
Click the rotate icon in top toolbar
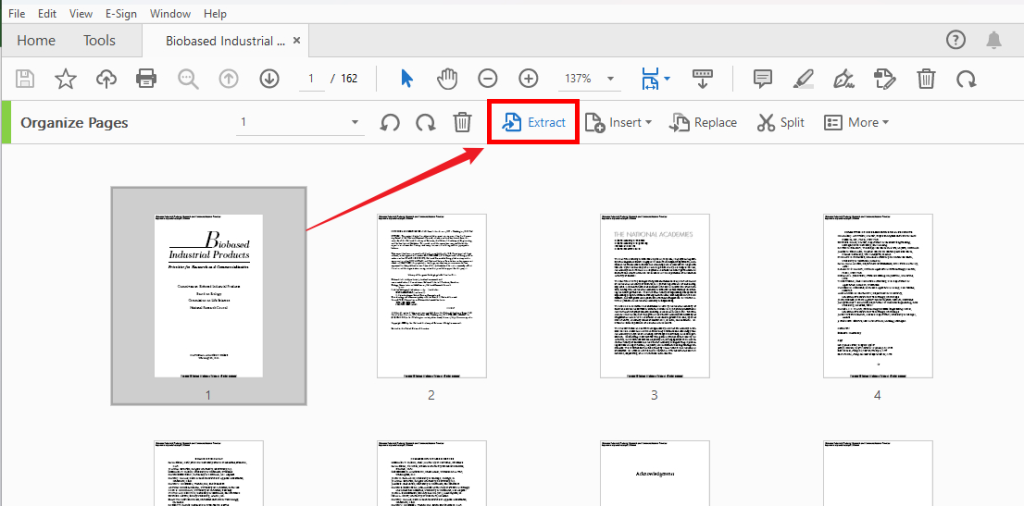(x=966, y=79)
